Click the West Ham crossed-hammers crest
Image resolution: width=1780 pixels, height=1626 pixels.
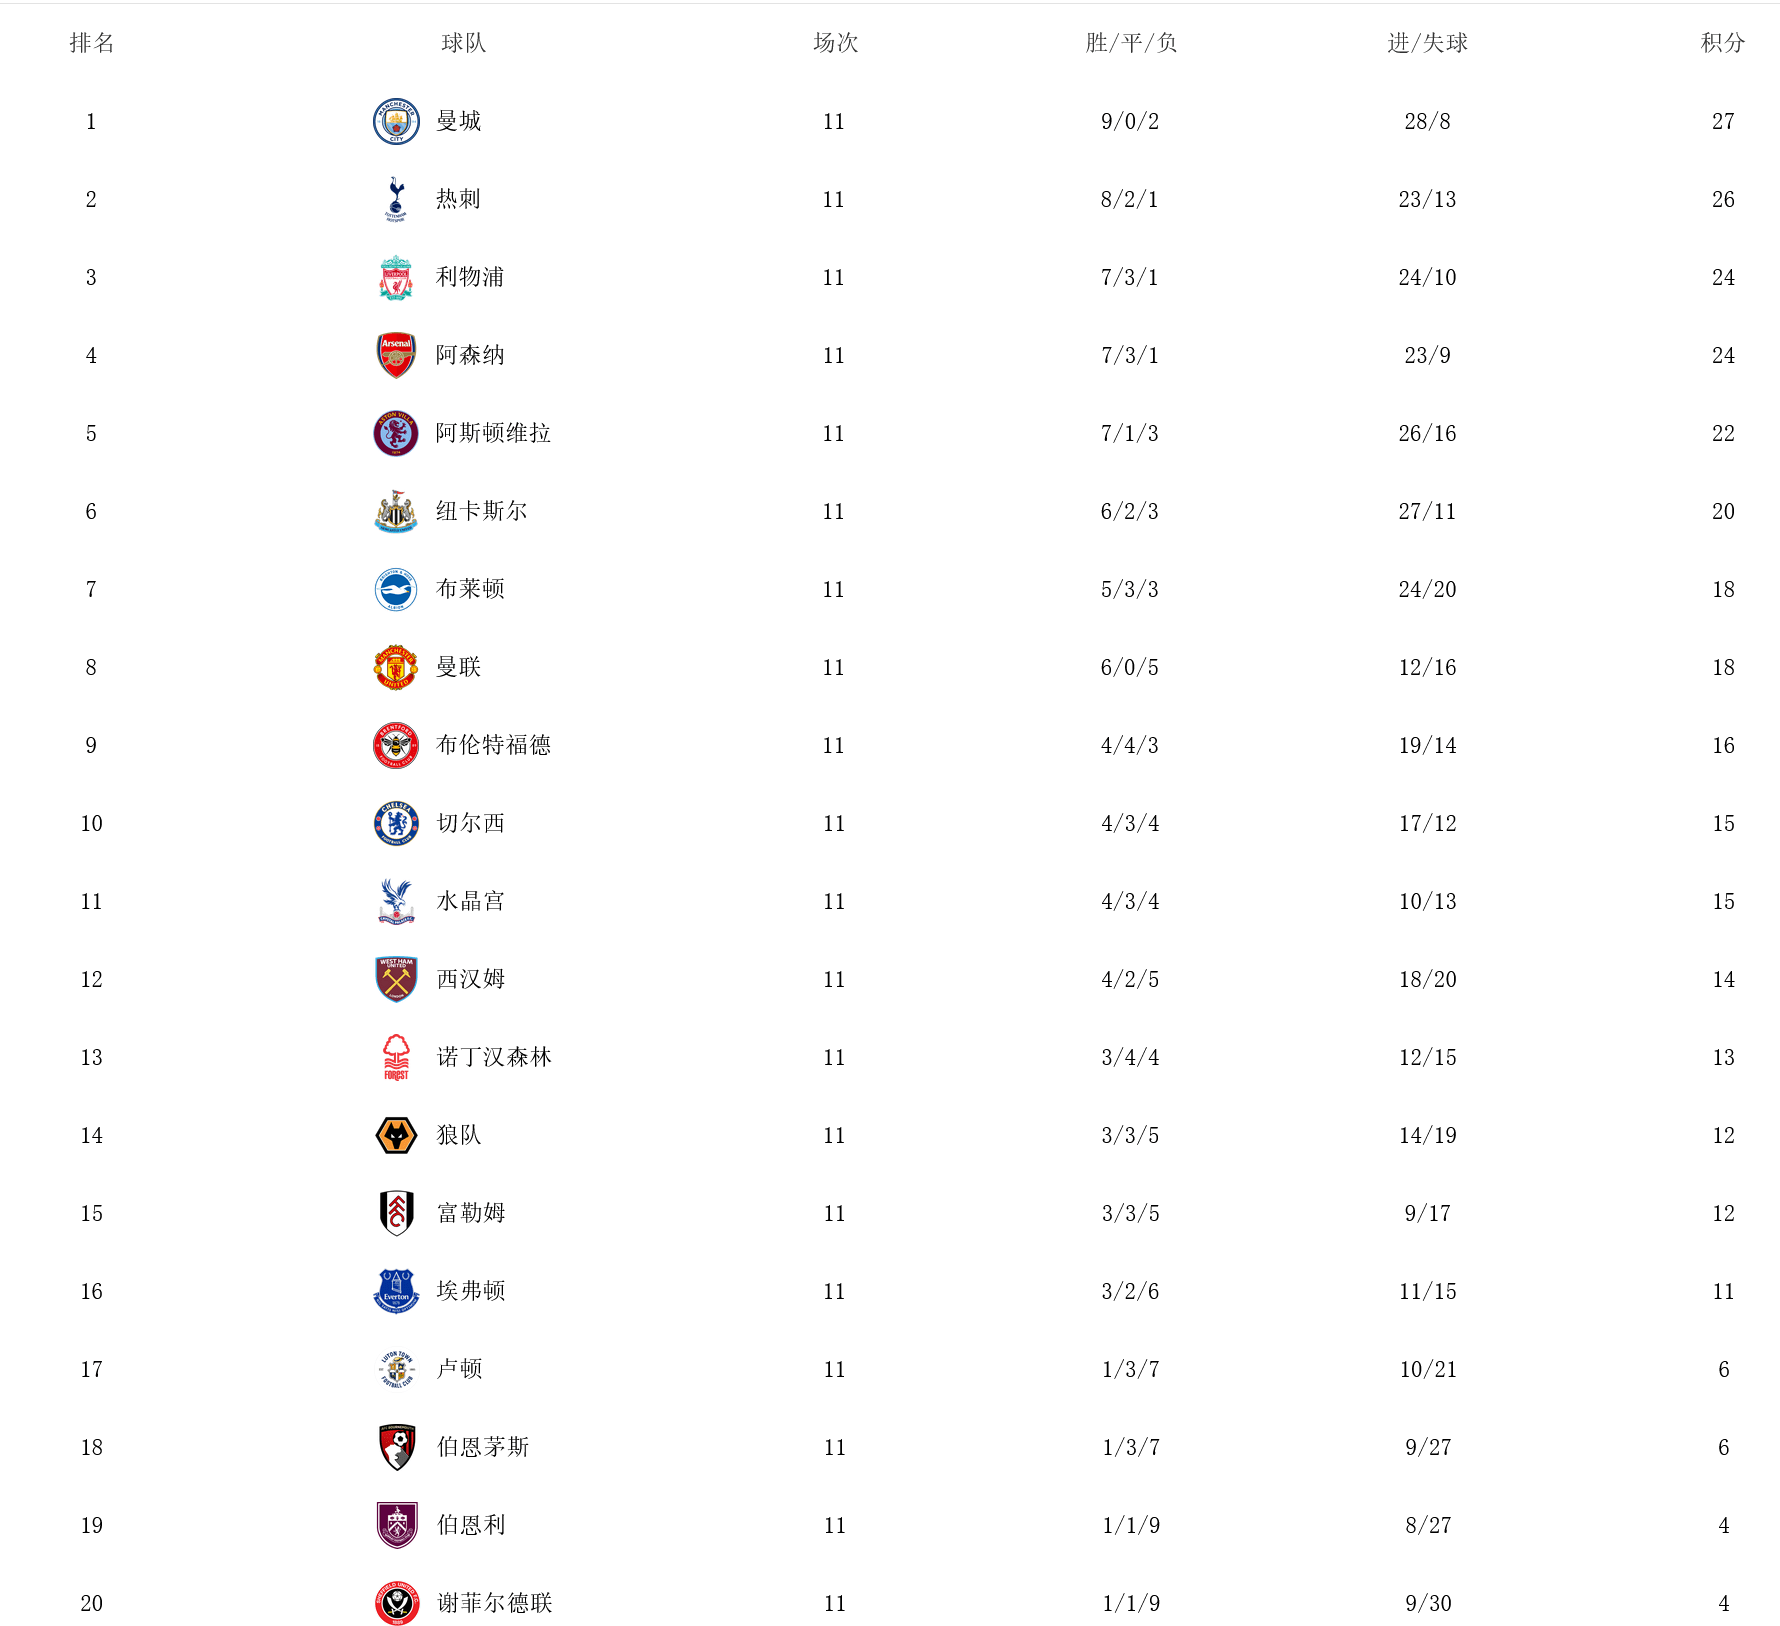coord(396,979)
